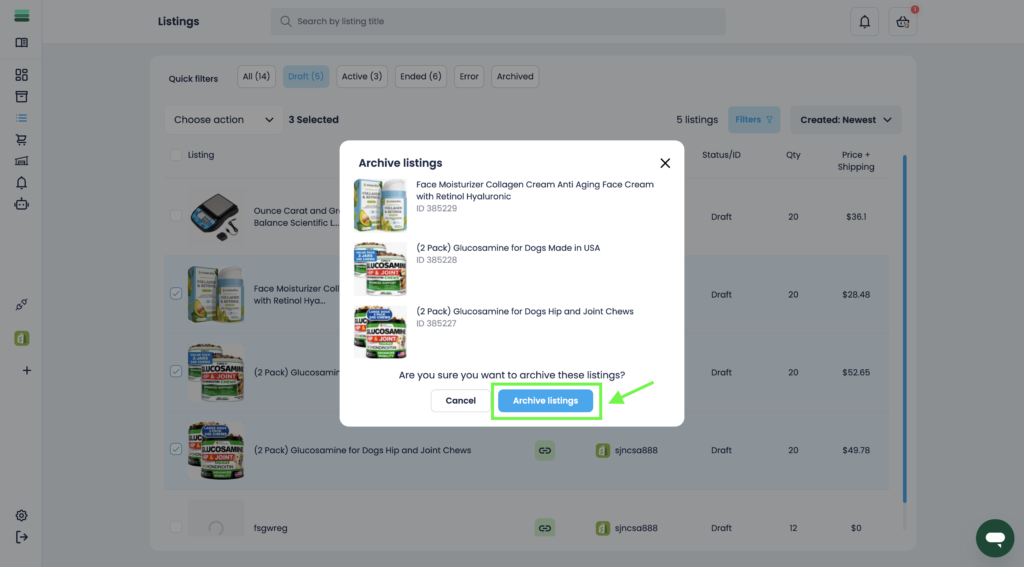1024x567 pixels.
Task: Click the plus icon in sidebar
Action: [x=26, y=370]
